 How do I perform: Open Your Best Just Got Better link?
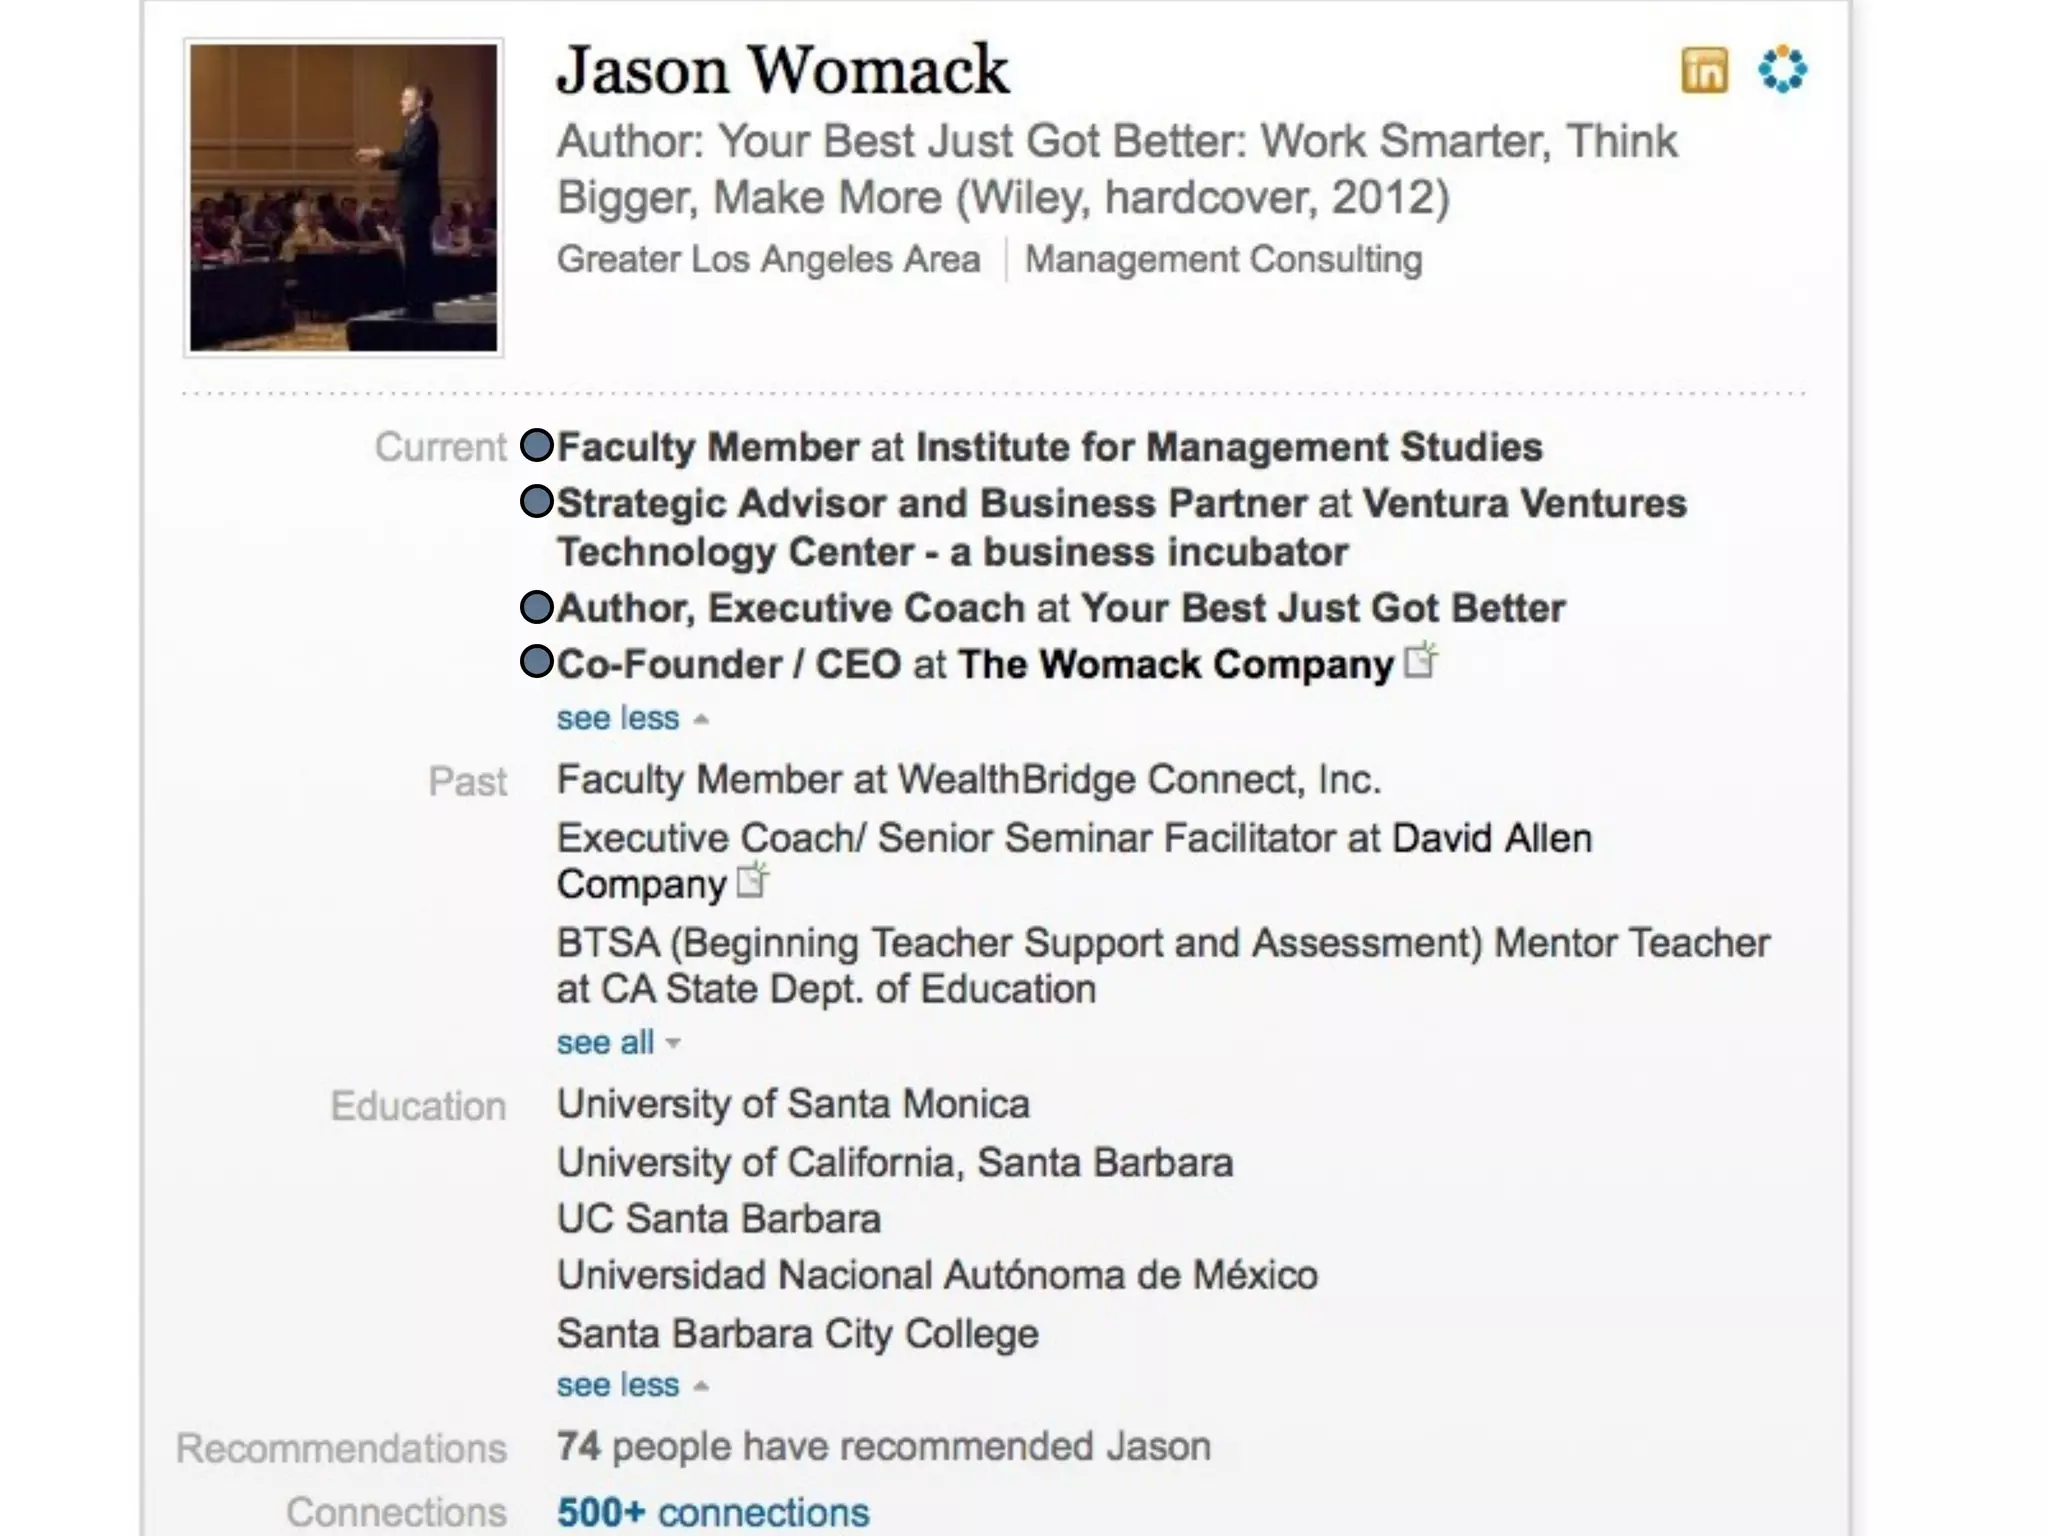click(1322, 608)
